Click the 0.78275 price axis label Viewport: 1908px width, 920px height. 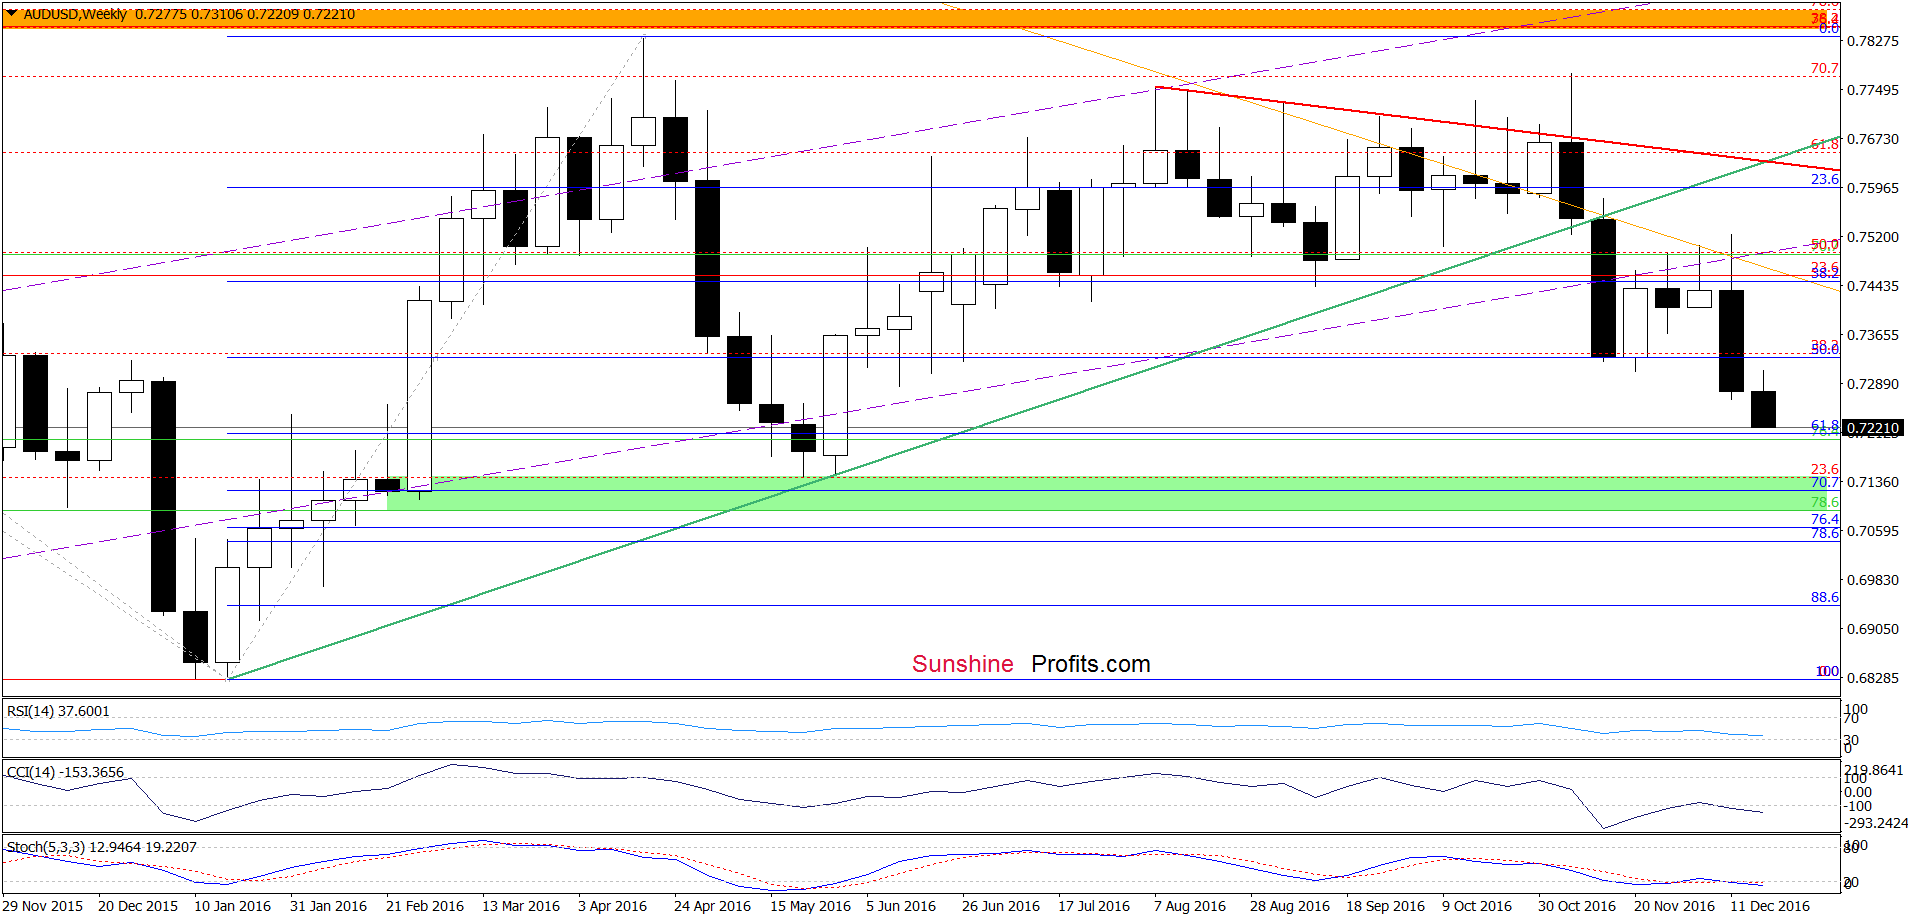click(x=1872, y=41)
